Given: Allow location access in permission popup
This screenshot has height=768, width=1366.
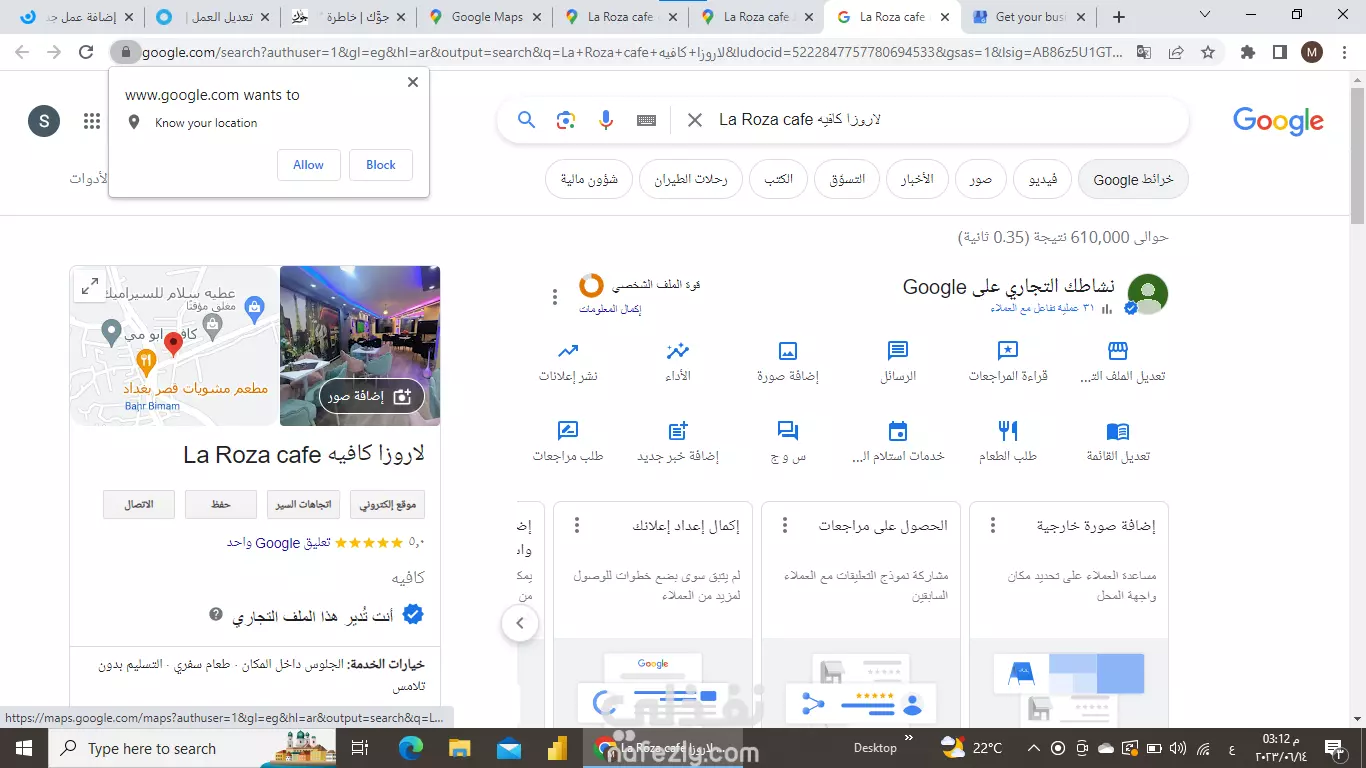Looking at the screenshot, I should point(308,165).
